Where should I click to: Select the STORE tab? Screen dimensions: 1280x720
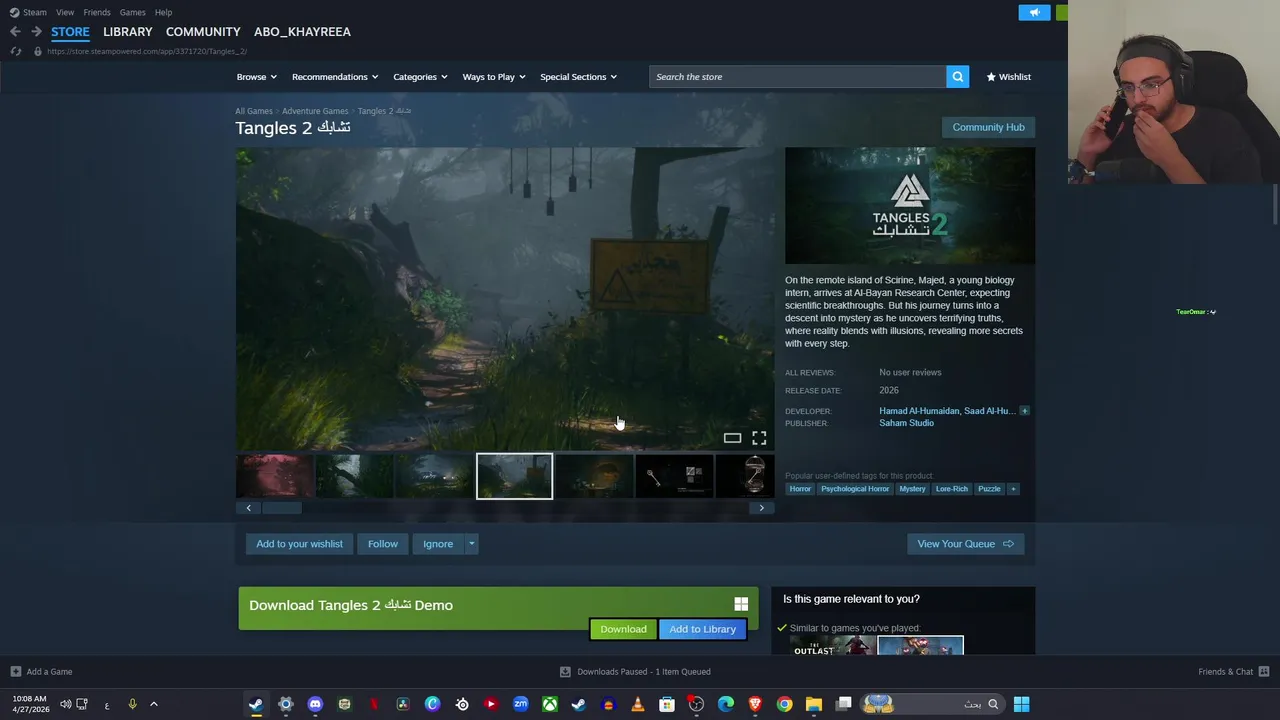70,32
